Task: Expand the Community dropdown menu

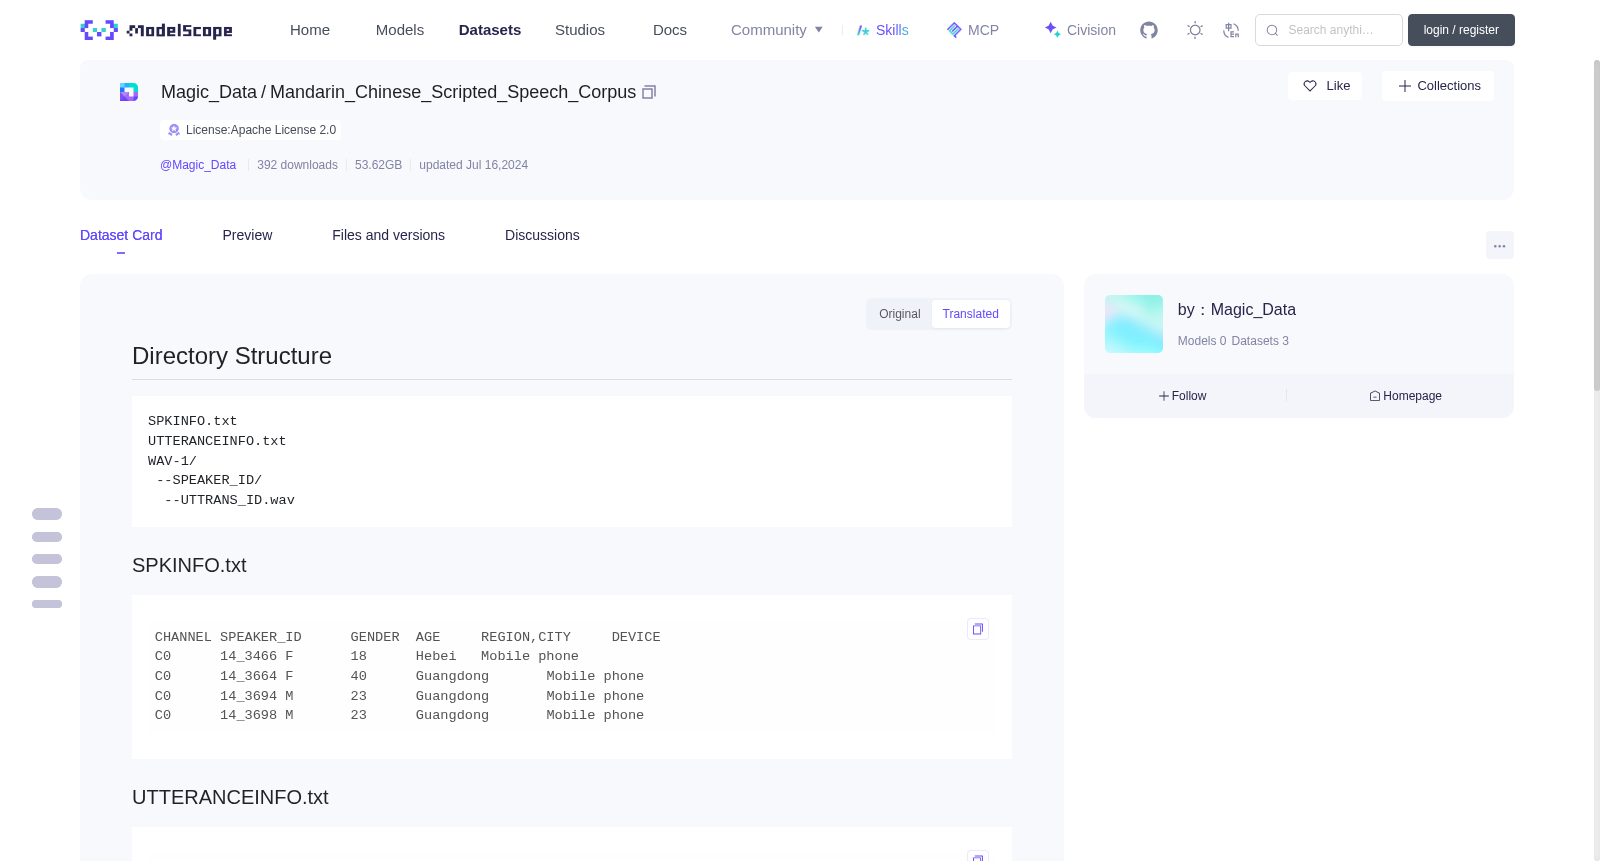Action: [777, 30]
